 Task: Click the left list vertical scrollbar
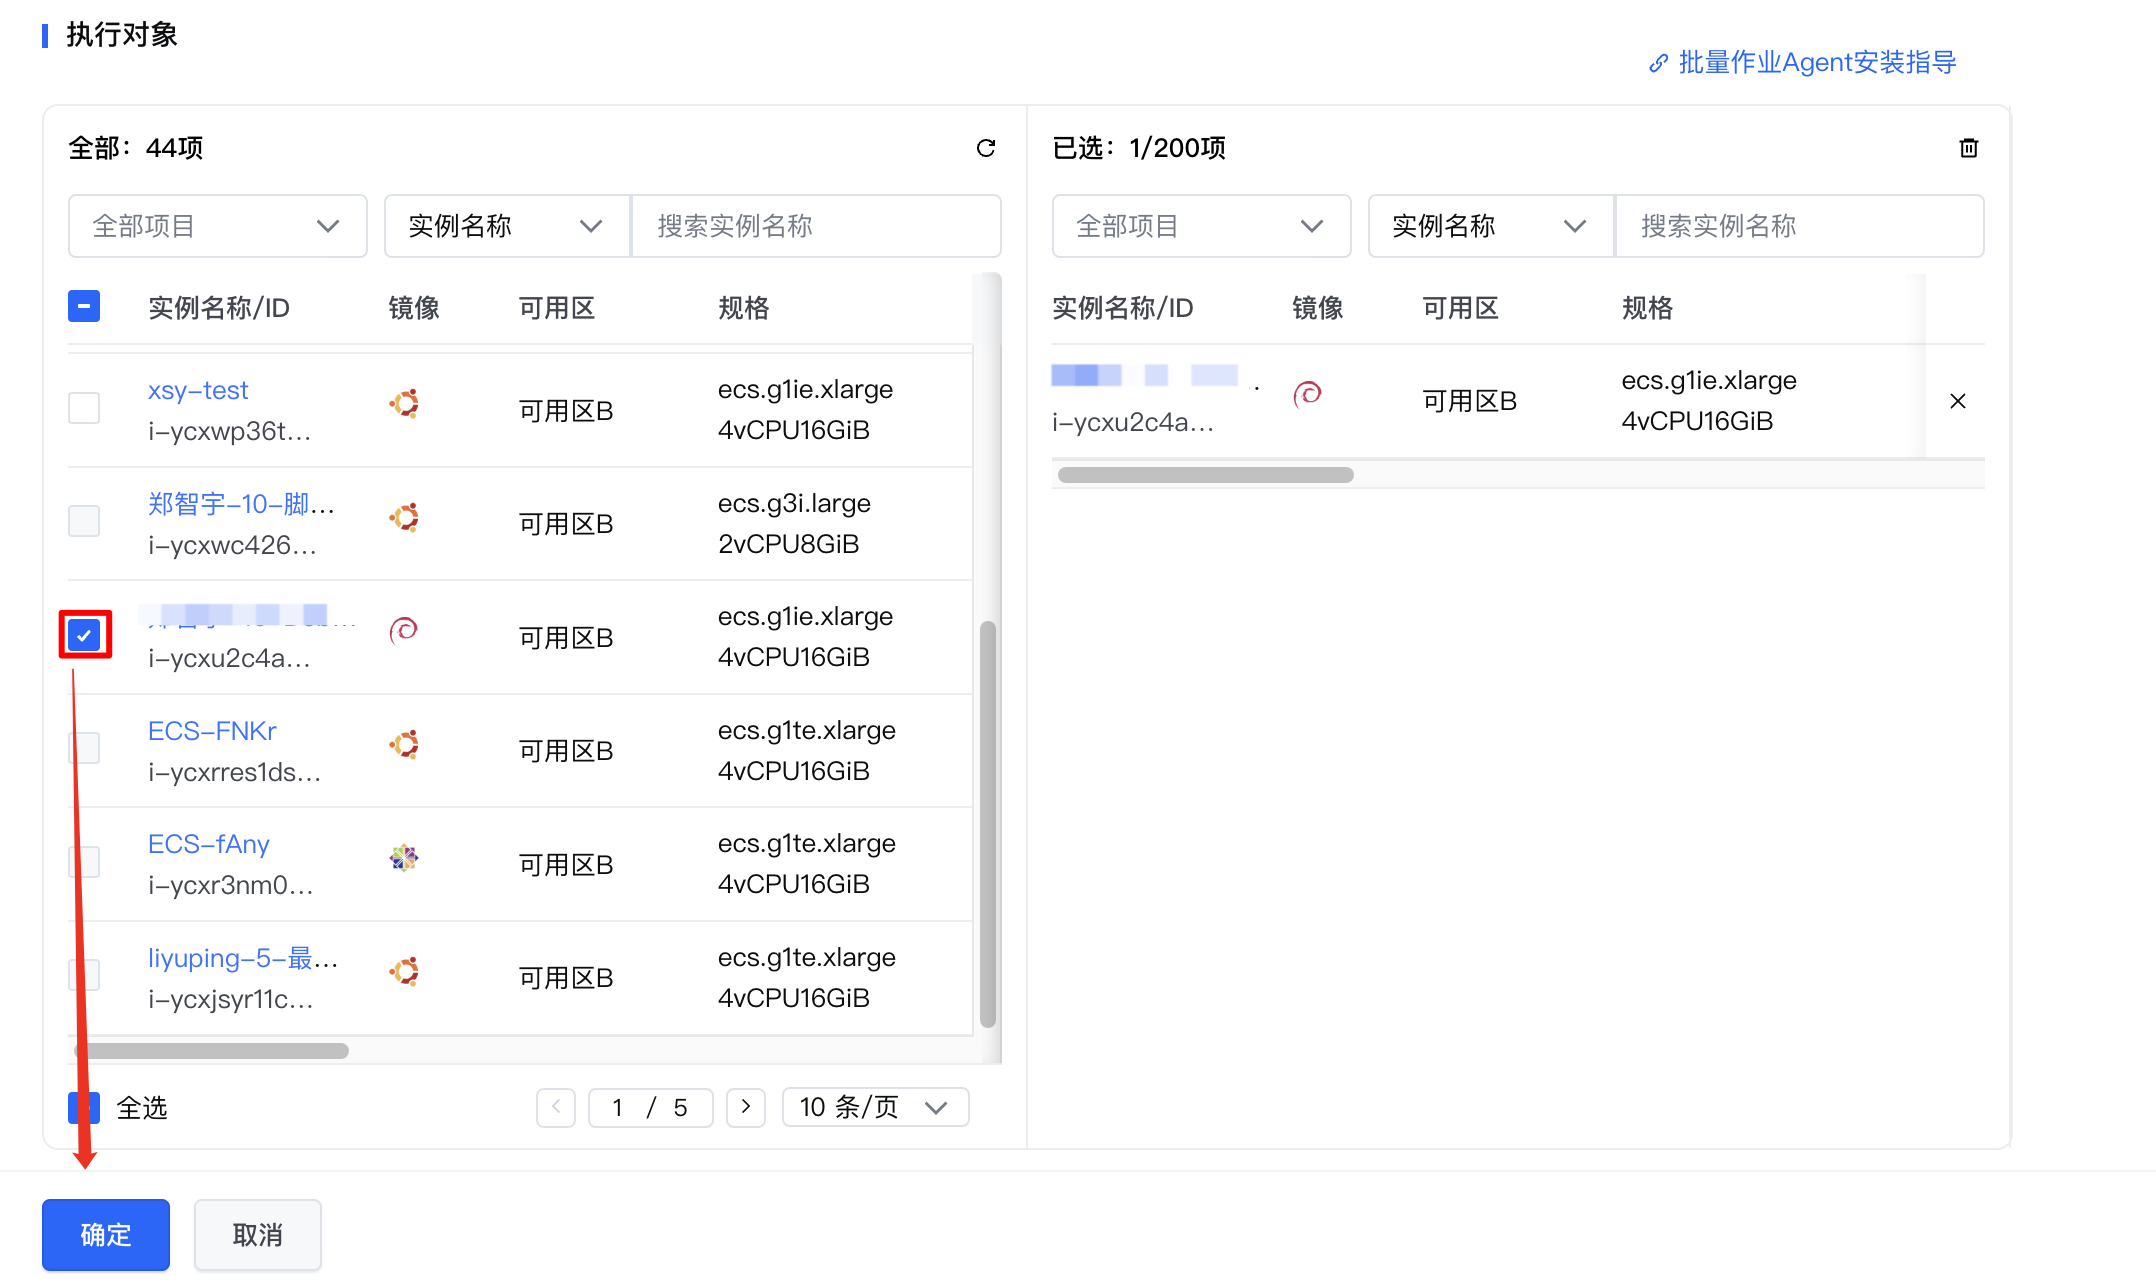coord(987,822)
